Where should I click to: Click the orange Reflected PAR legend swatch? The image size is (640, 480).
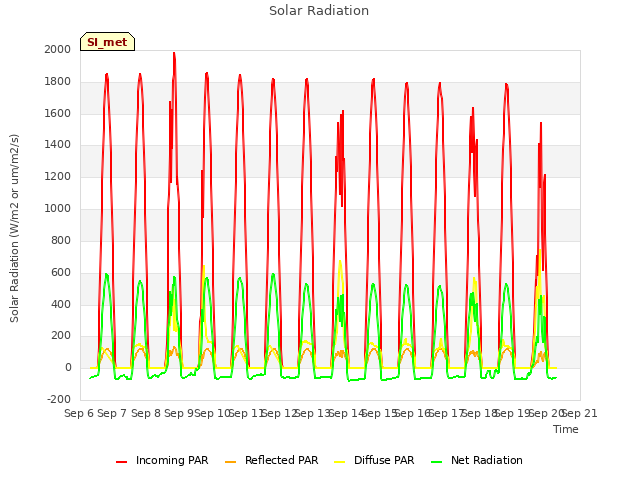(230, 462)
